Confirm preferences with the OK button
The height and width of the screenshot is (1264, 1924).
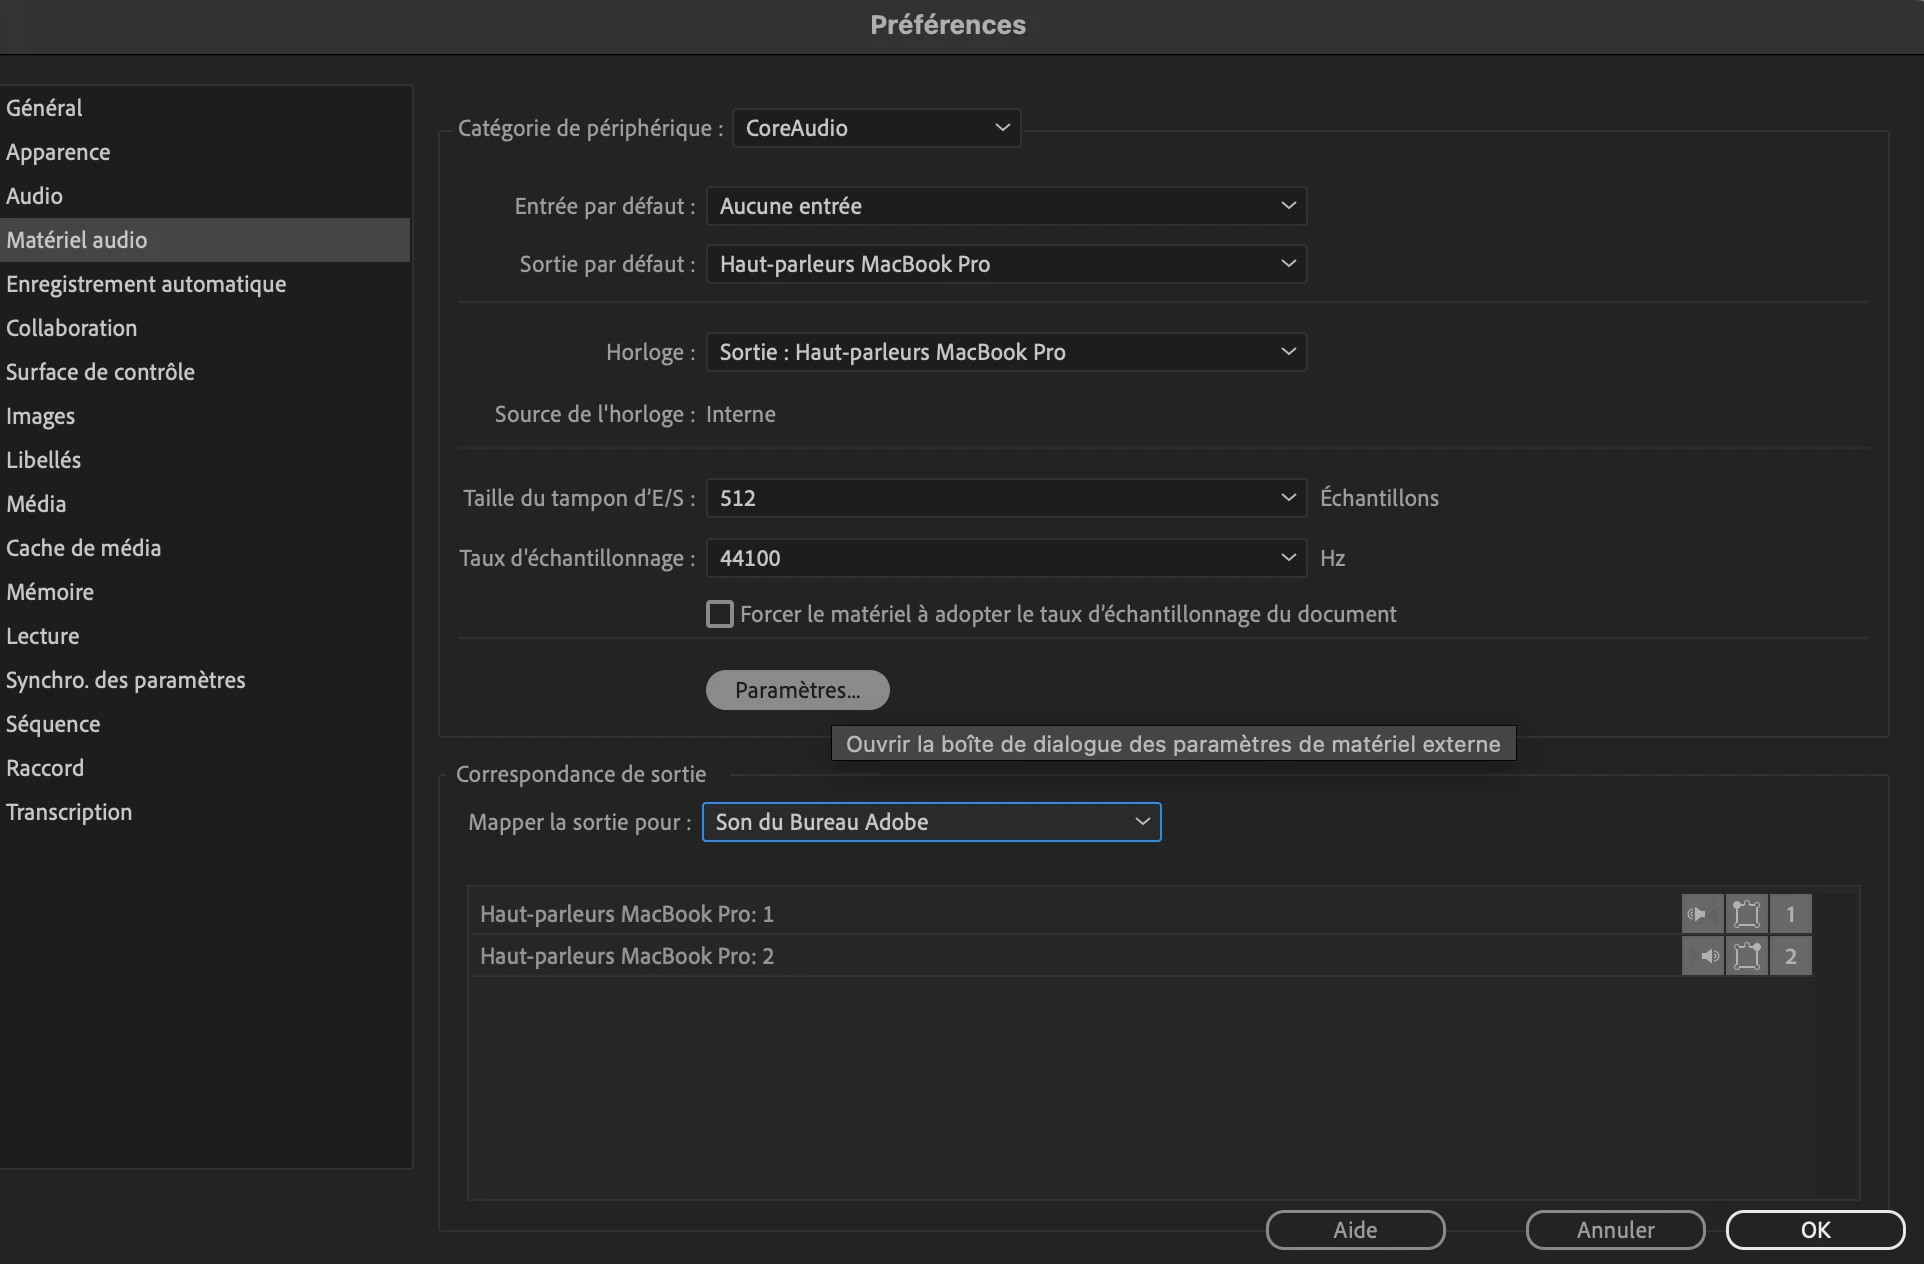(x=1815, y=1230)
